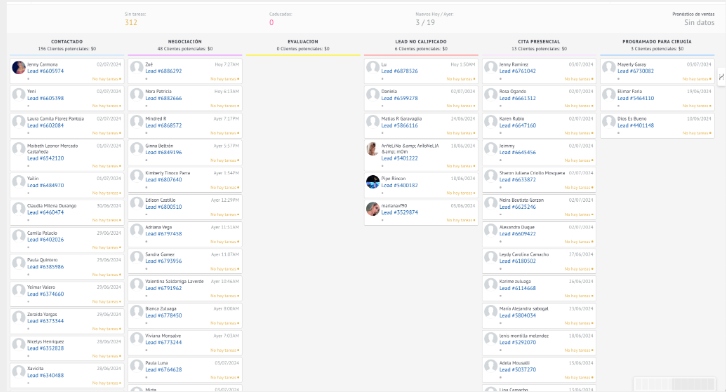Screen dimensions: 726x392
Task: Open Lead #5866116 under Matias R Garavaglia
Action: tap(400, 125)
